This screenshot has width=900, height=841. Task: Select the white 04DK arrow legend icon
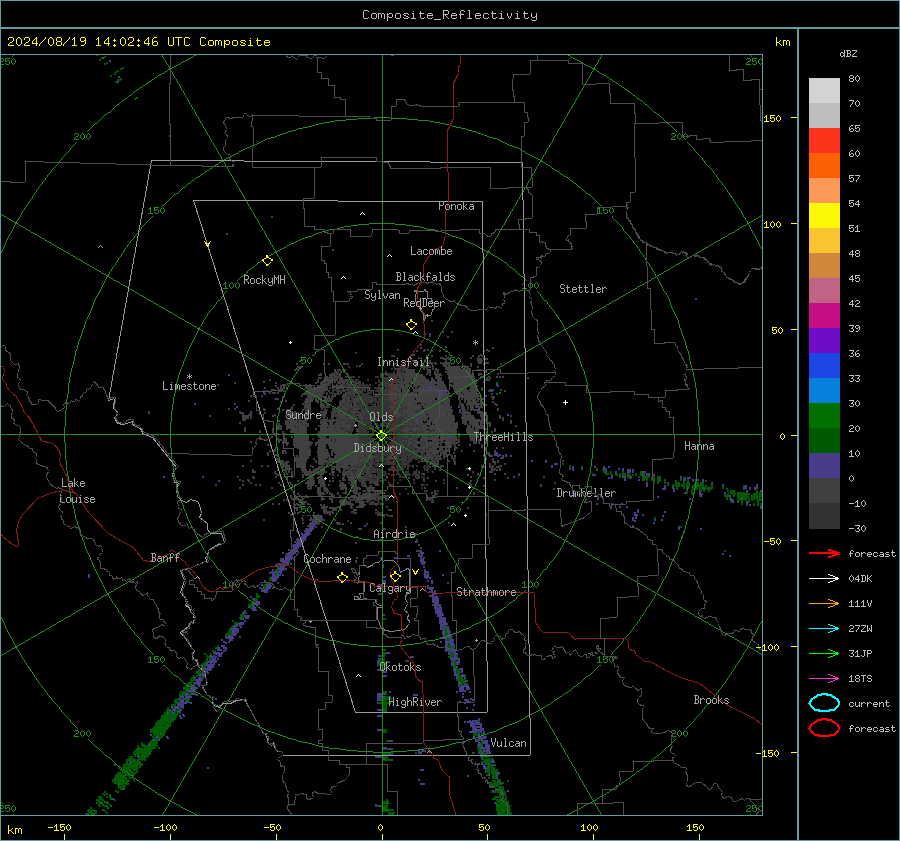click(824, 579)
